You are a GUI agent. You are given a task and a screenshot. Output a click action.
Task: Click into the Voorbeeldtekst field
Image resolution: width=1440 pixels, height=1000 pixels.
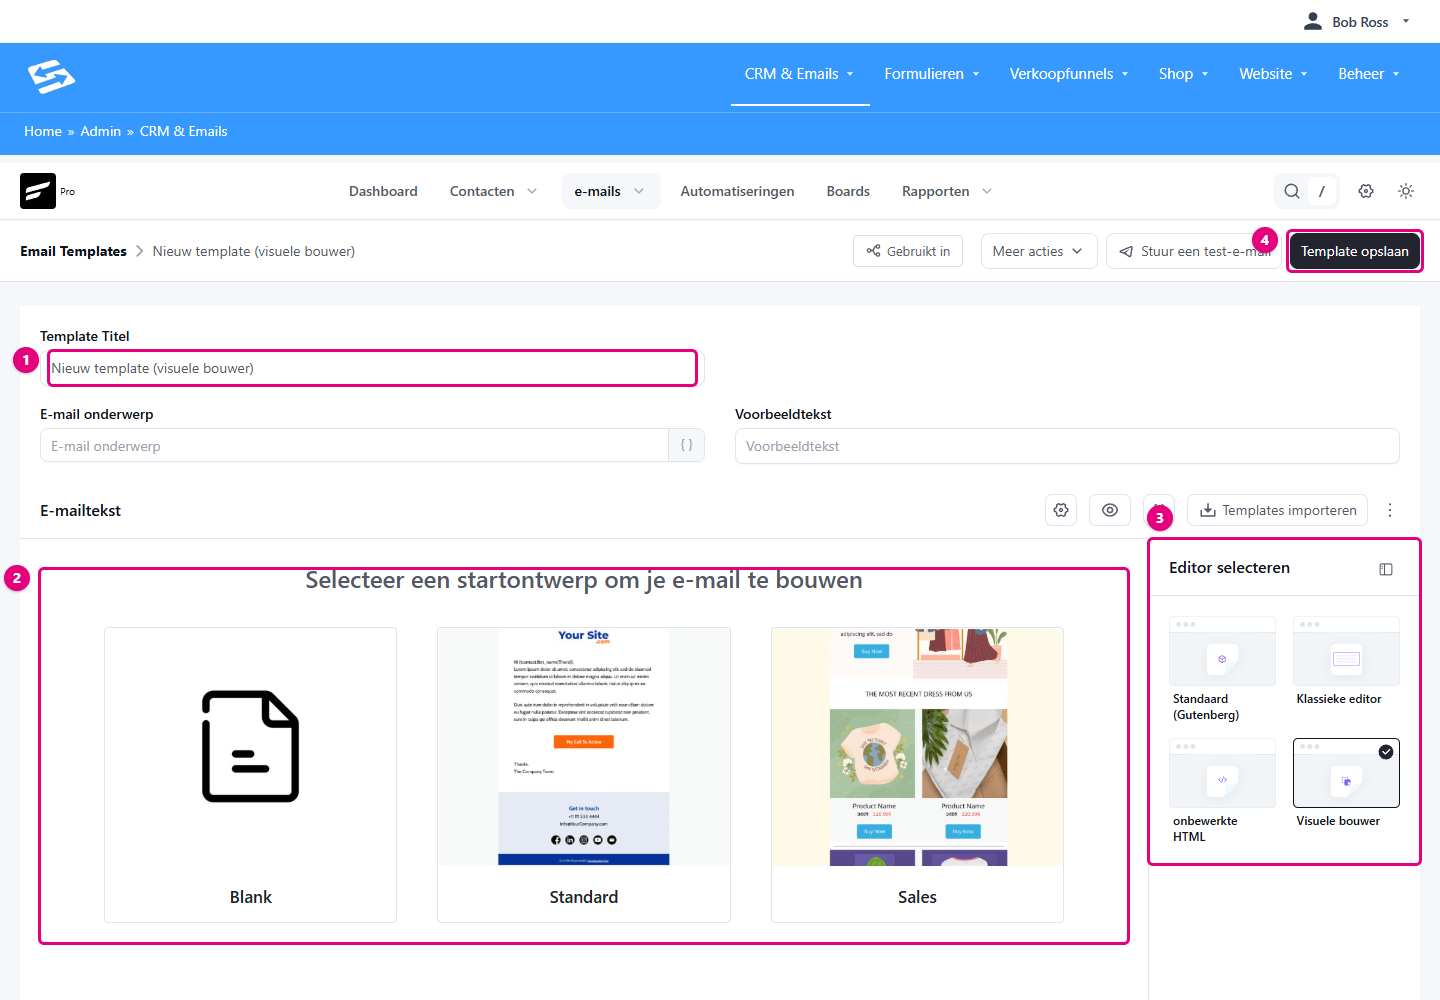1067,446
